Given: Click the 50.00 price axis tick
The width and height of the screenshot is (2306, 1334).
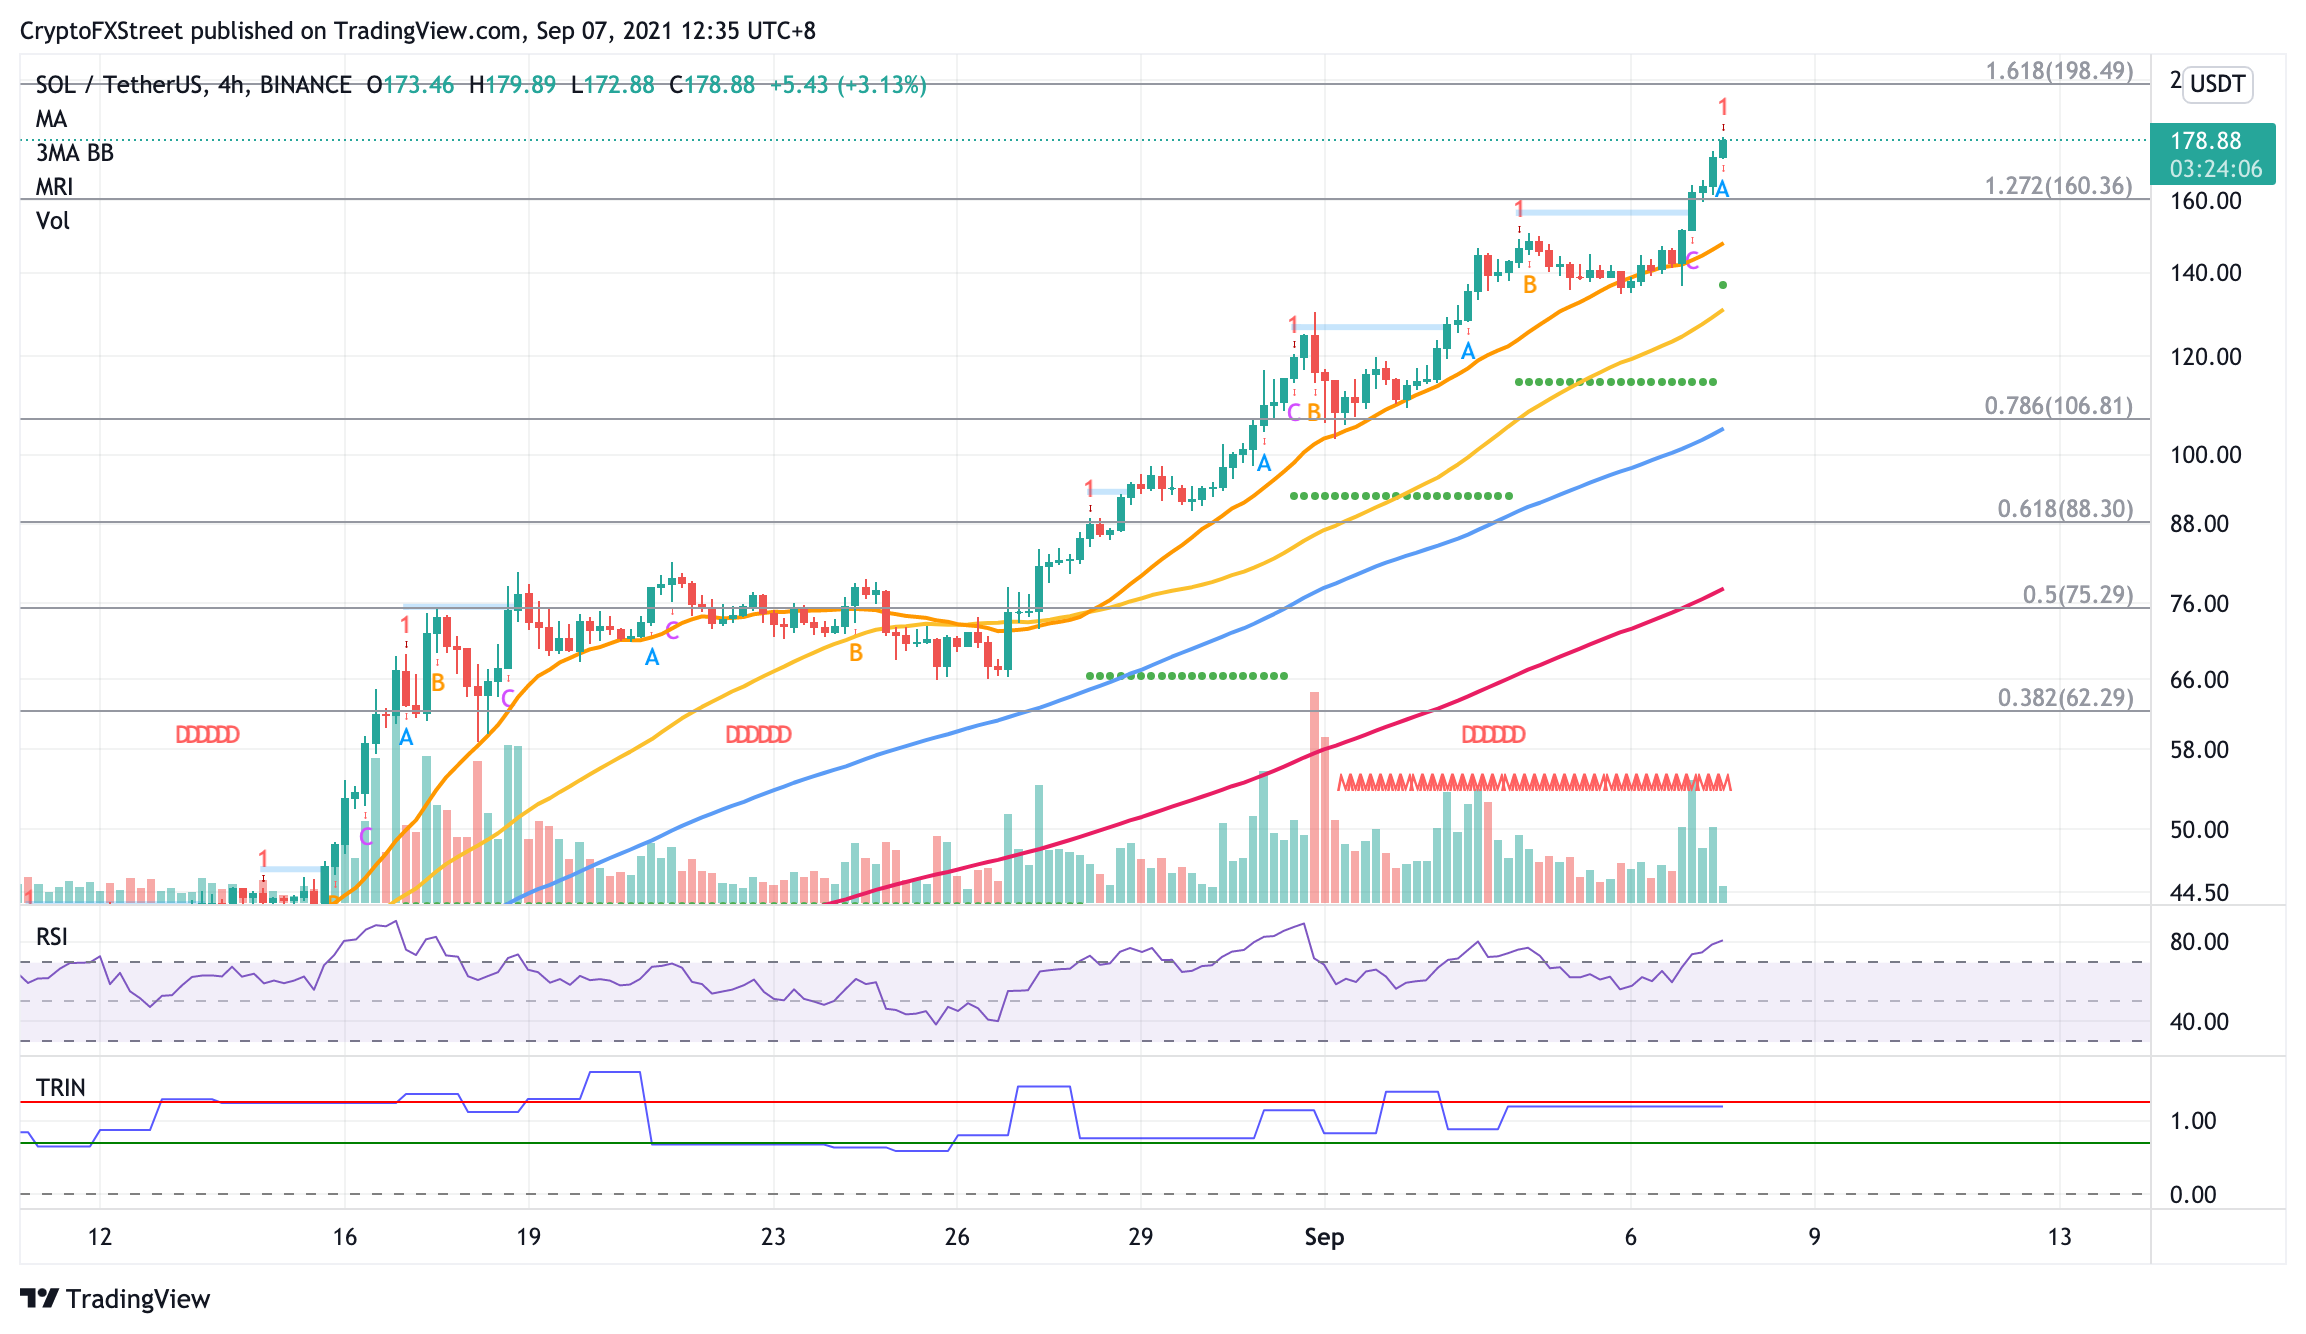Looking at the screenshot, I should point(2200,830).
